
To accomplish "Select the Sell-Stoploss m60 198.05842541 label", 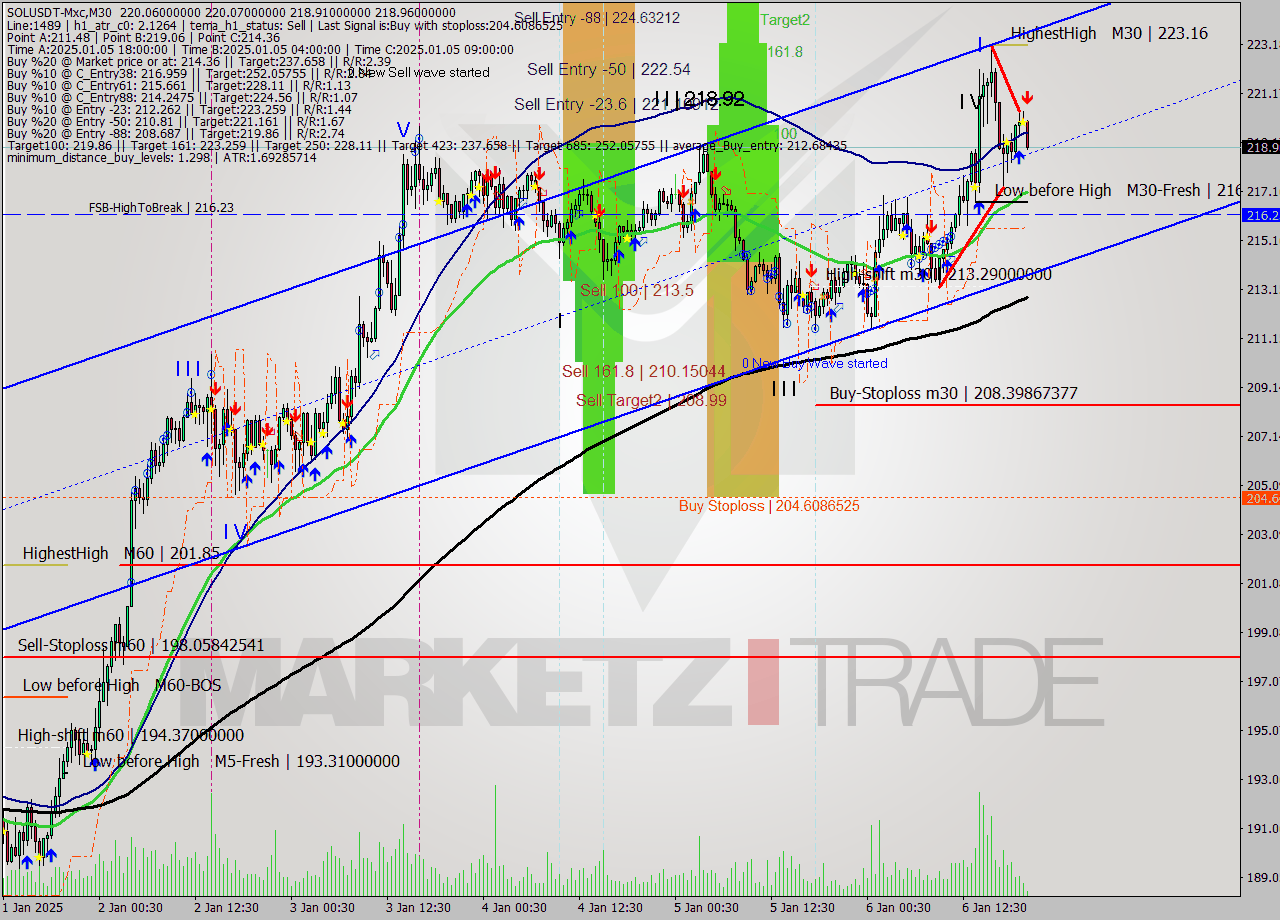I will coord(141,645).
